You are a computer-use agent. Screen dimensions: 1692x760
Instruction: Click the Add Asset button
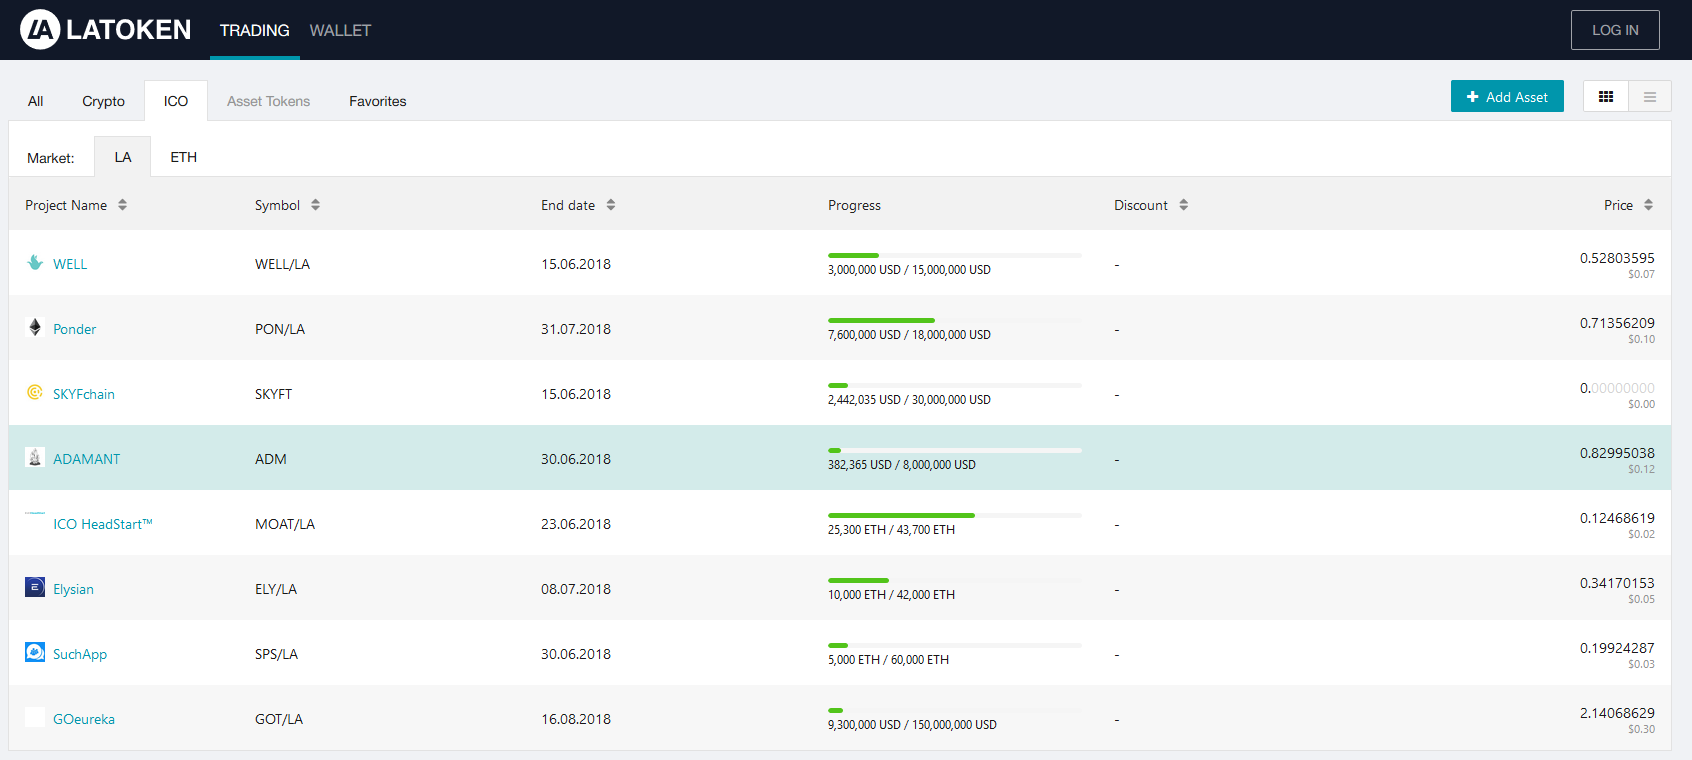1507,97
